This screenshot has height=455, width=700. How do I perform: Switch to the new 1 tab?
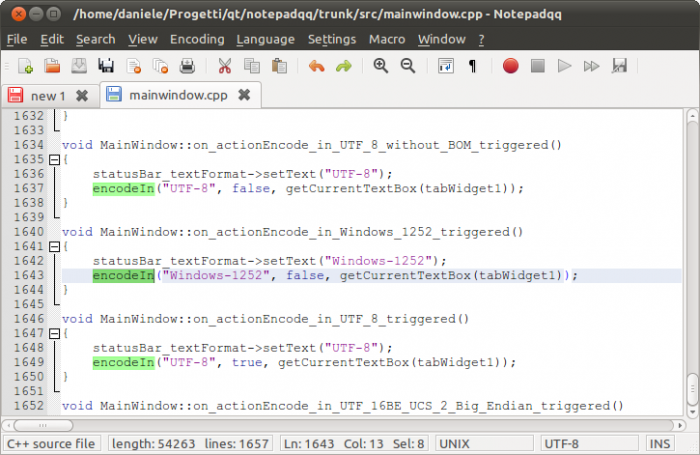47,96
